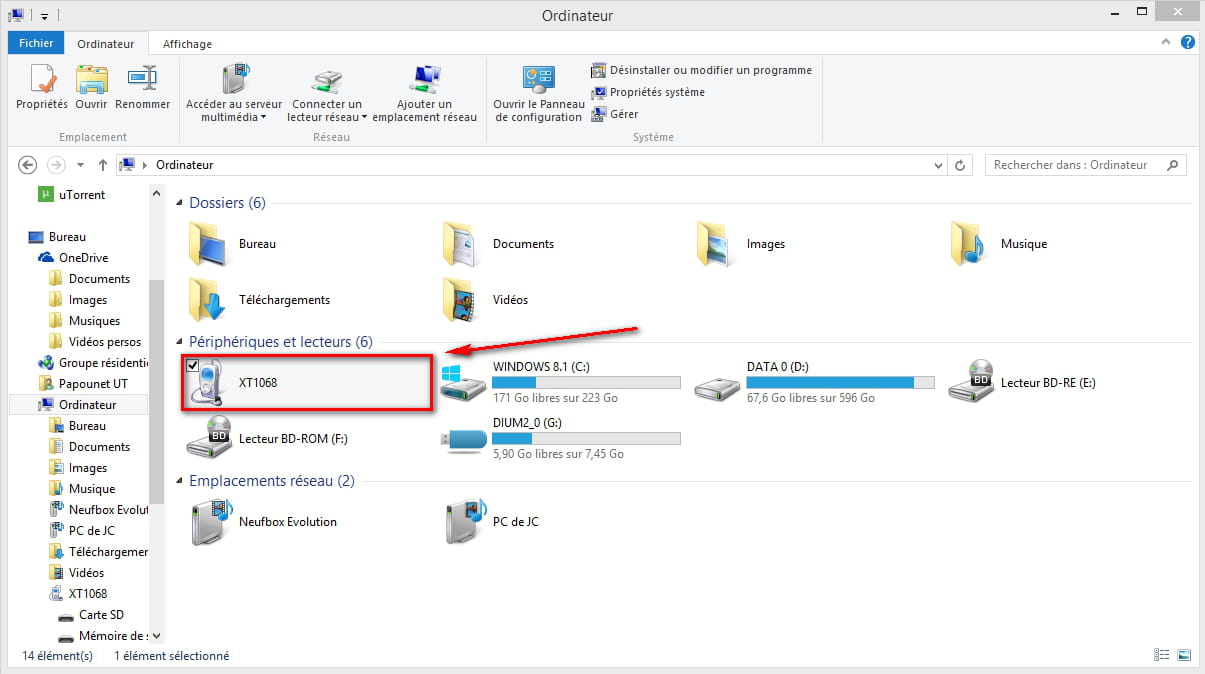
Task: Click Propriétés système in the ribbon
Action: (648, 92)
